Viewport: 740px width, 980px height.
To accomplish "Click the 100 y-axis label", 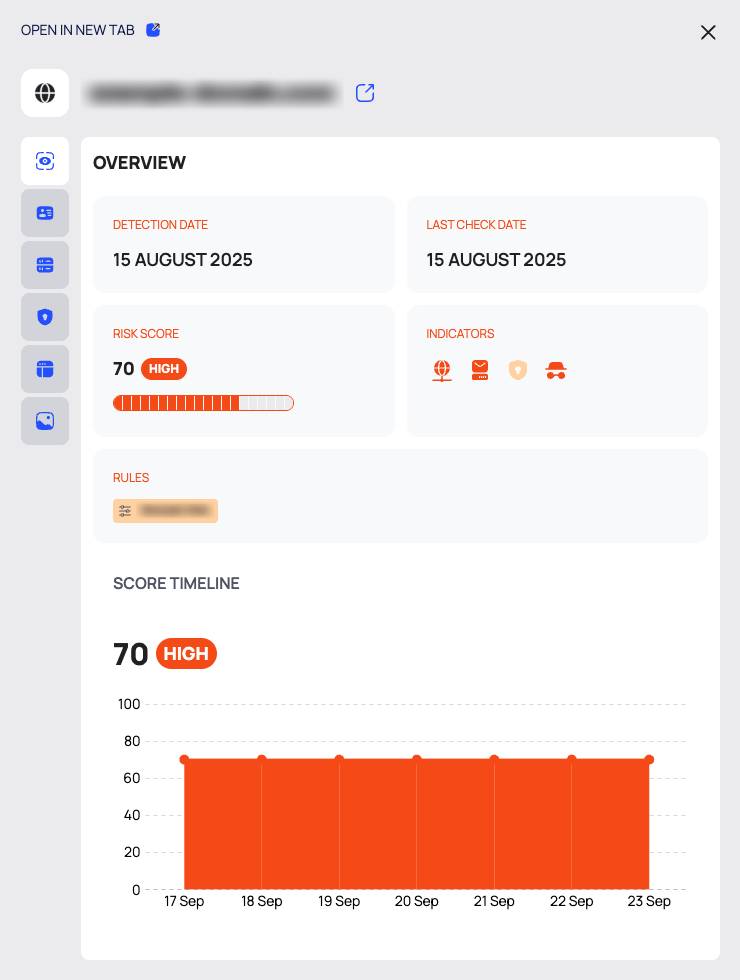I will tap(129, 704).
